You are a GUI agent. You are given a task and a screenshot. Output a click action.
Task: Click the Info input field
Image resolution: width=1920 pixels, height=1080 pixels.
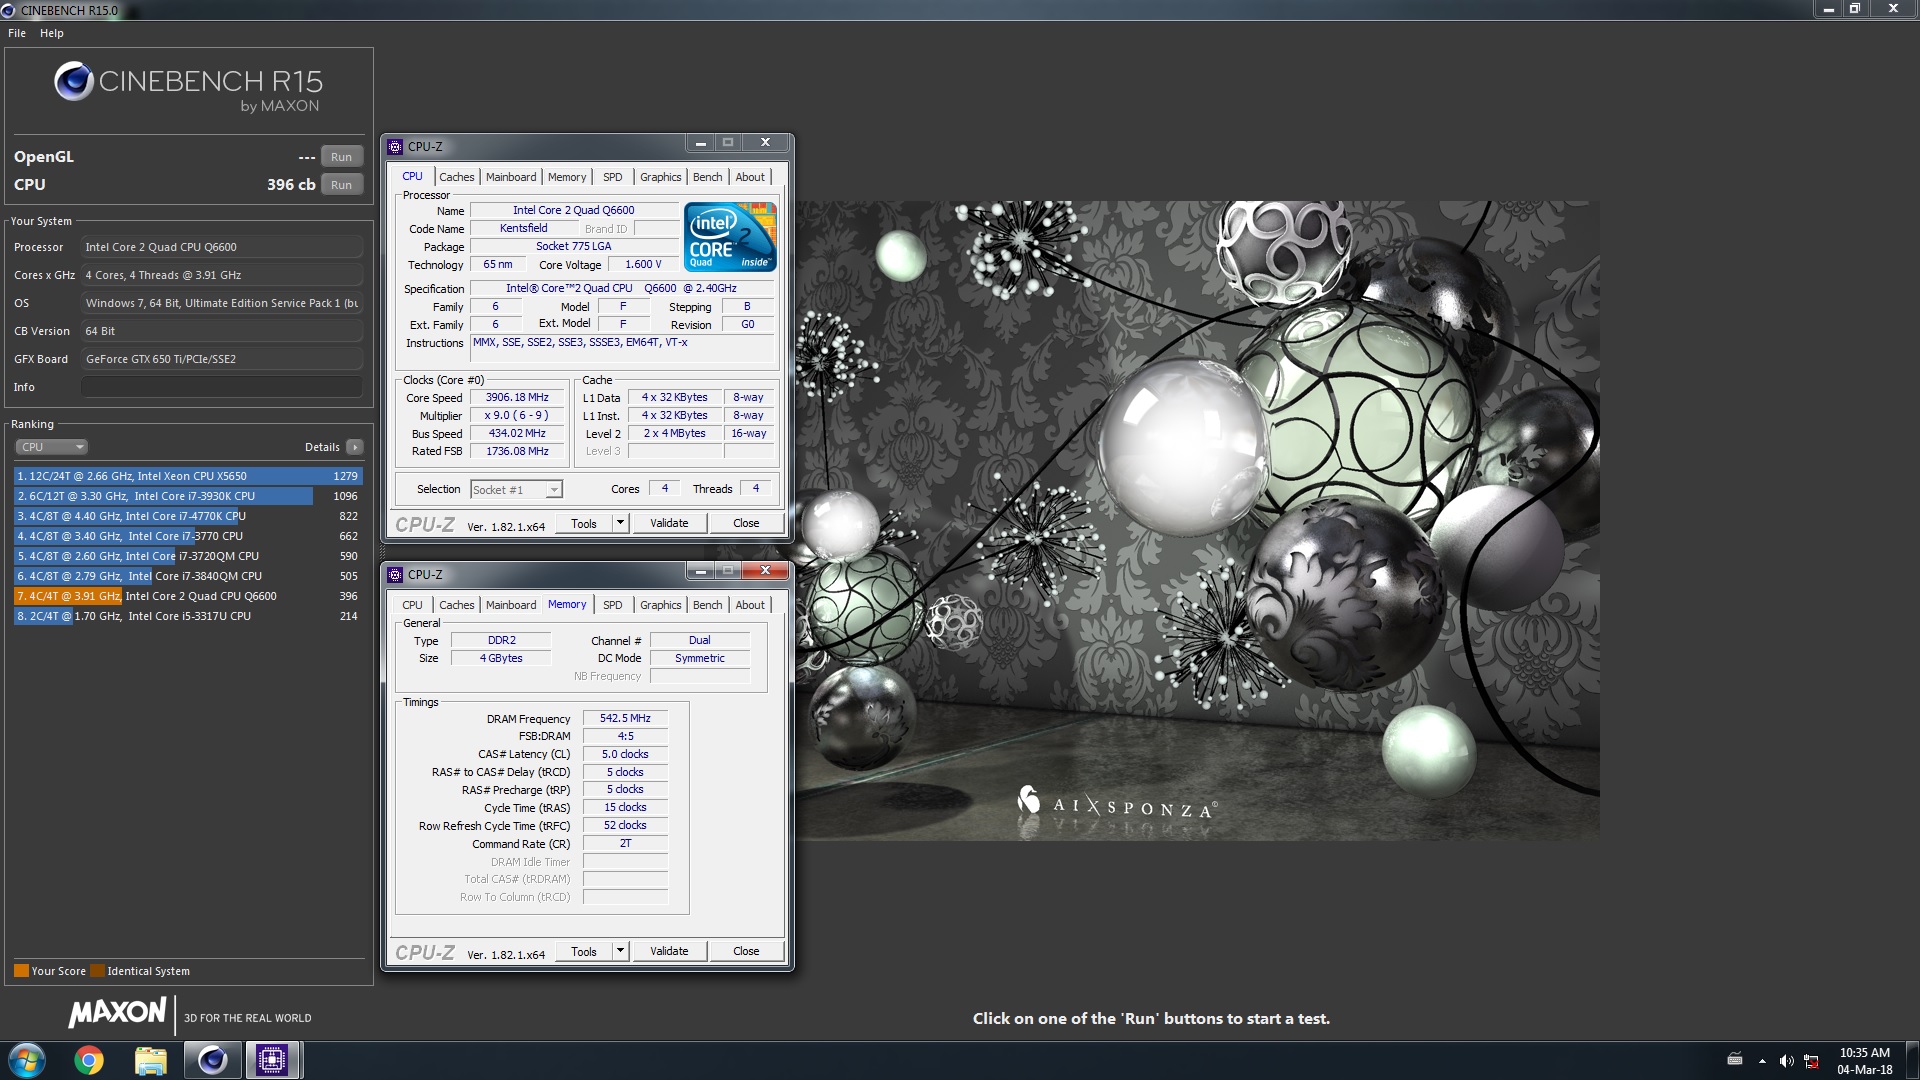point(221,387)
